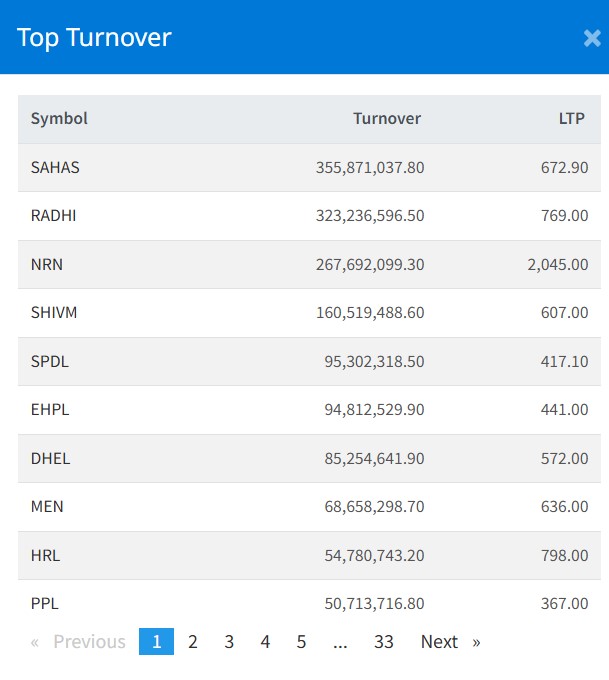Viewport: 609px width, 680px height.
Task: Close the Top Turnover dialog
Action: point(591,39)
